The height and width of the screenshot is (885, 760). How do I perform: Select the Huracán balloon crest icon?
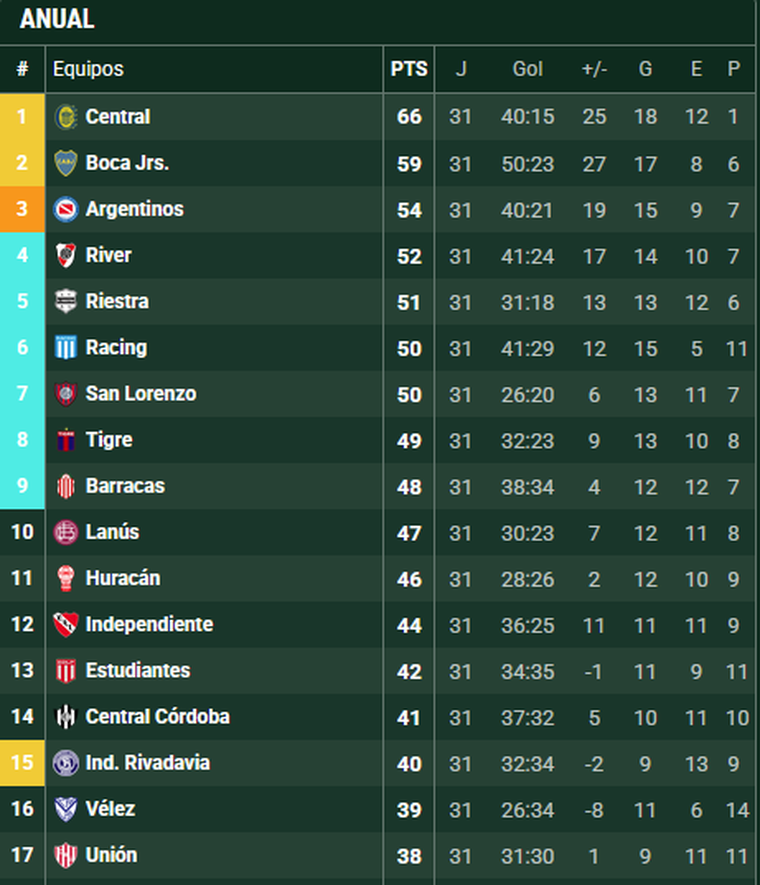coord(66,578)
